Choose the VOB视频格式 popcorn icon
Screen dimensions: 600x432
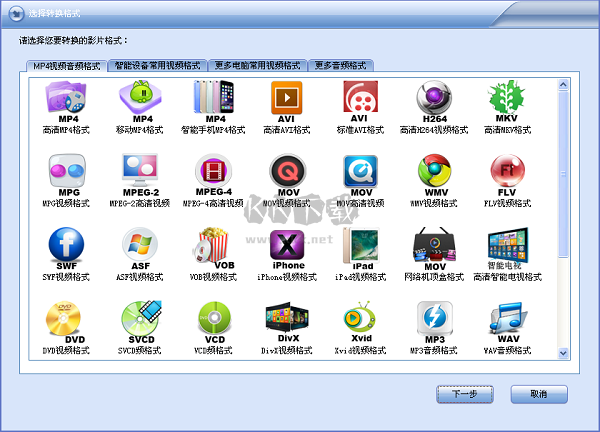click(x=212, y=245)
